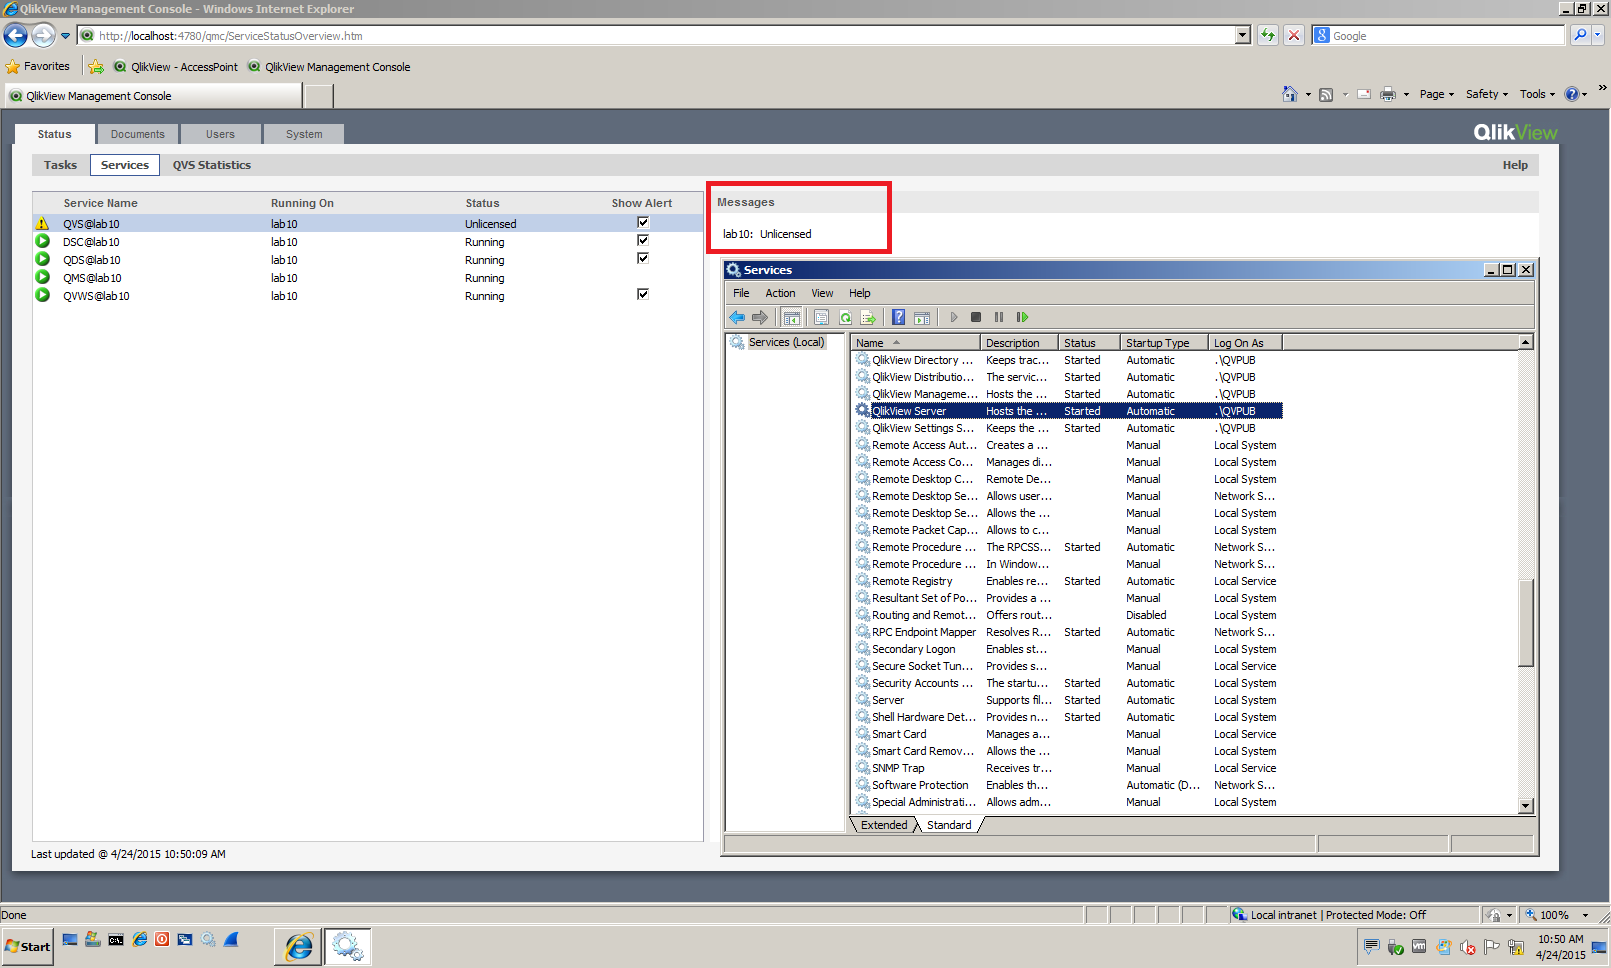The height and width of the screenshot is (968, 1611).
Task: Switch to the Documents tab
Action: coord(138,134)
